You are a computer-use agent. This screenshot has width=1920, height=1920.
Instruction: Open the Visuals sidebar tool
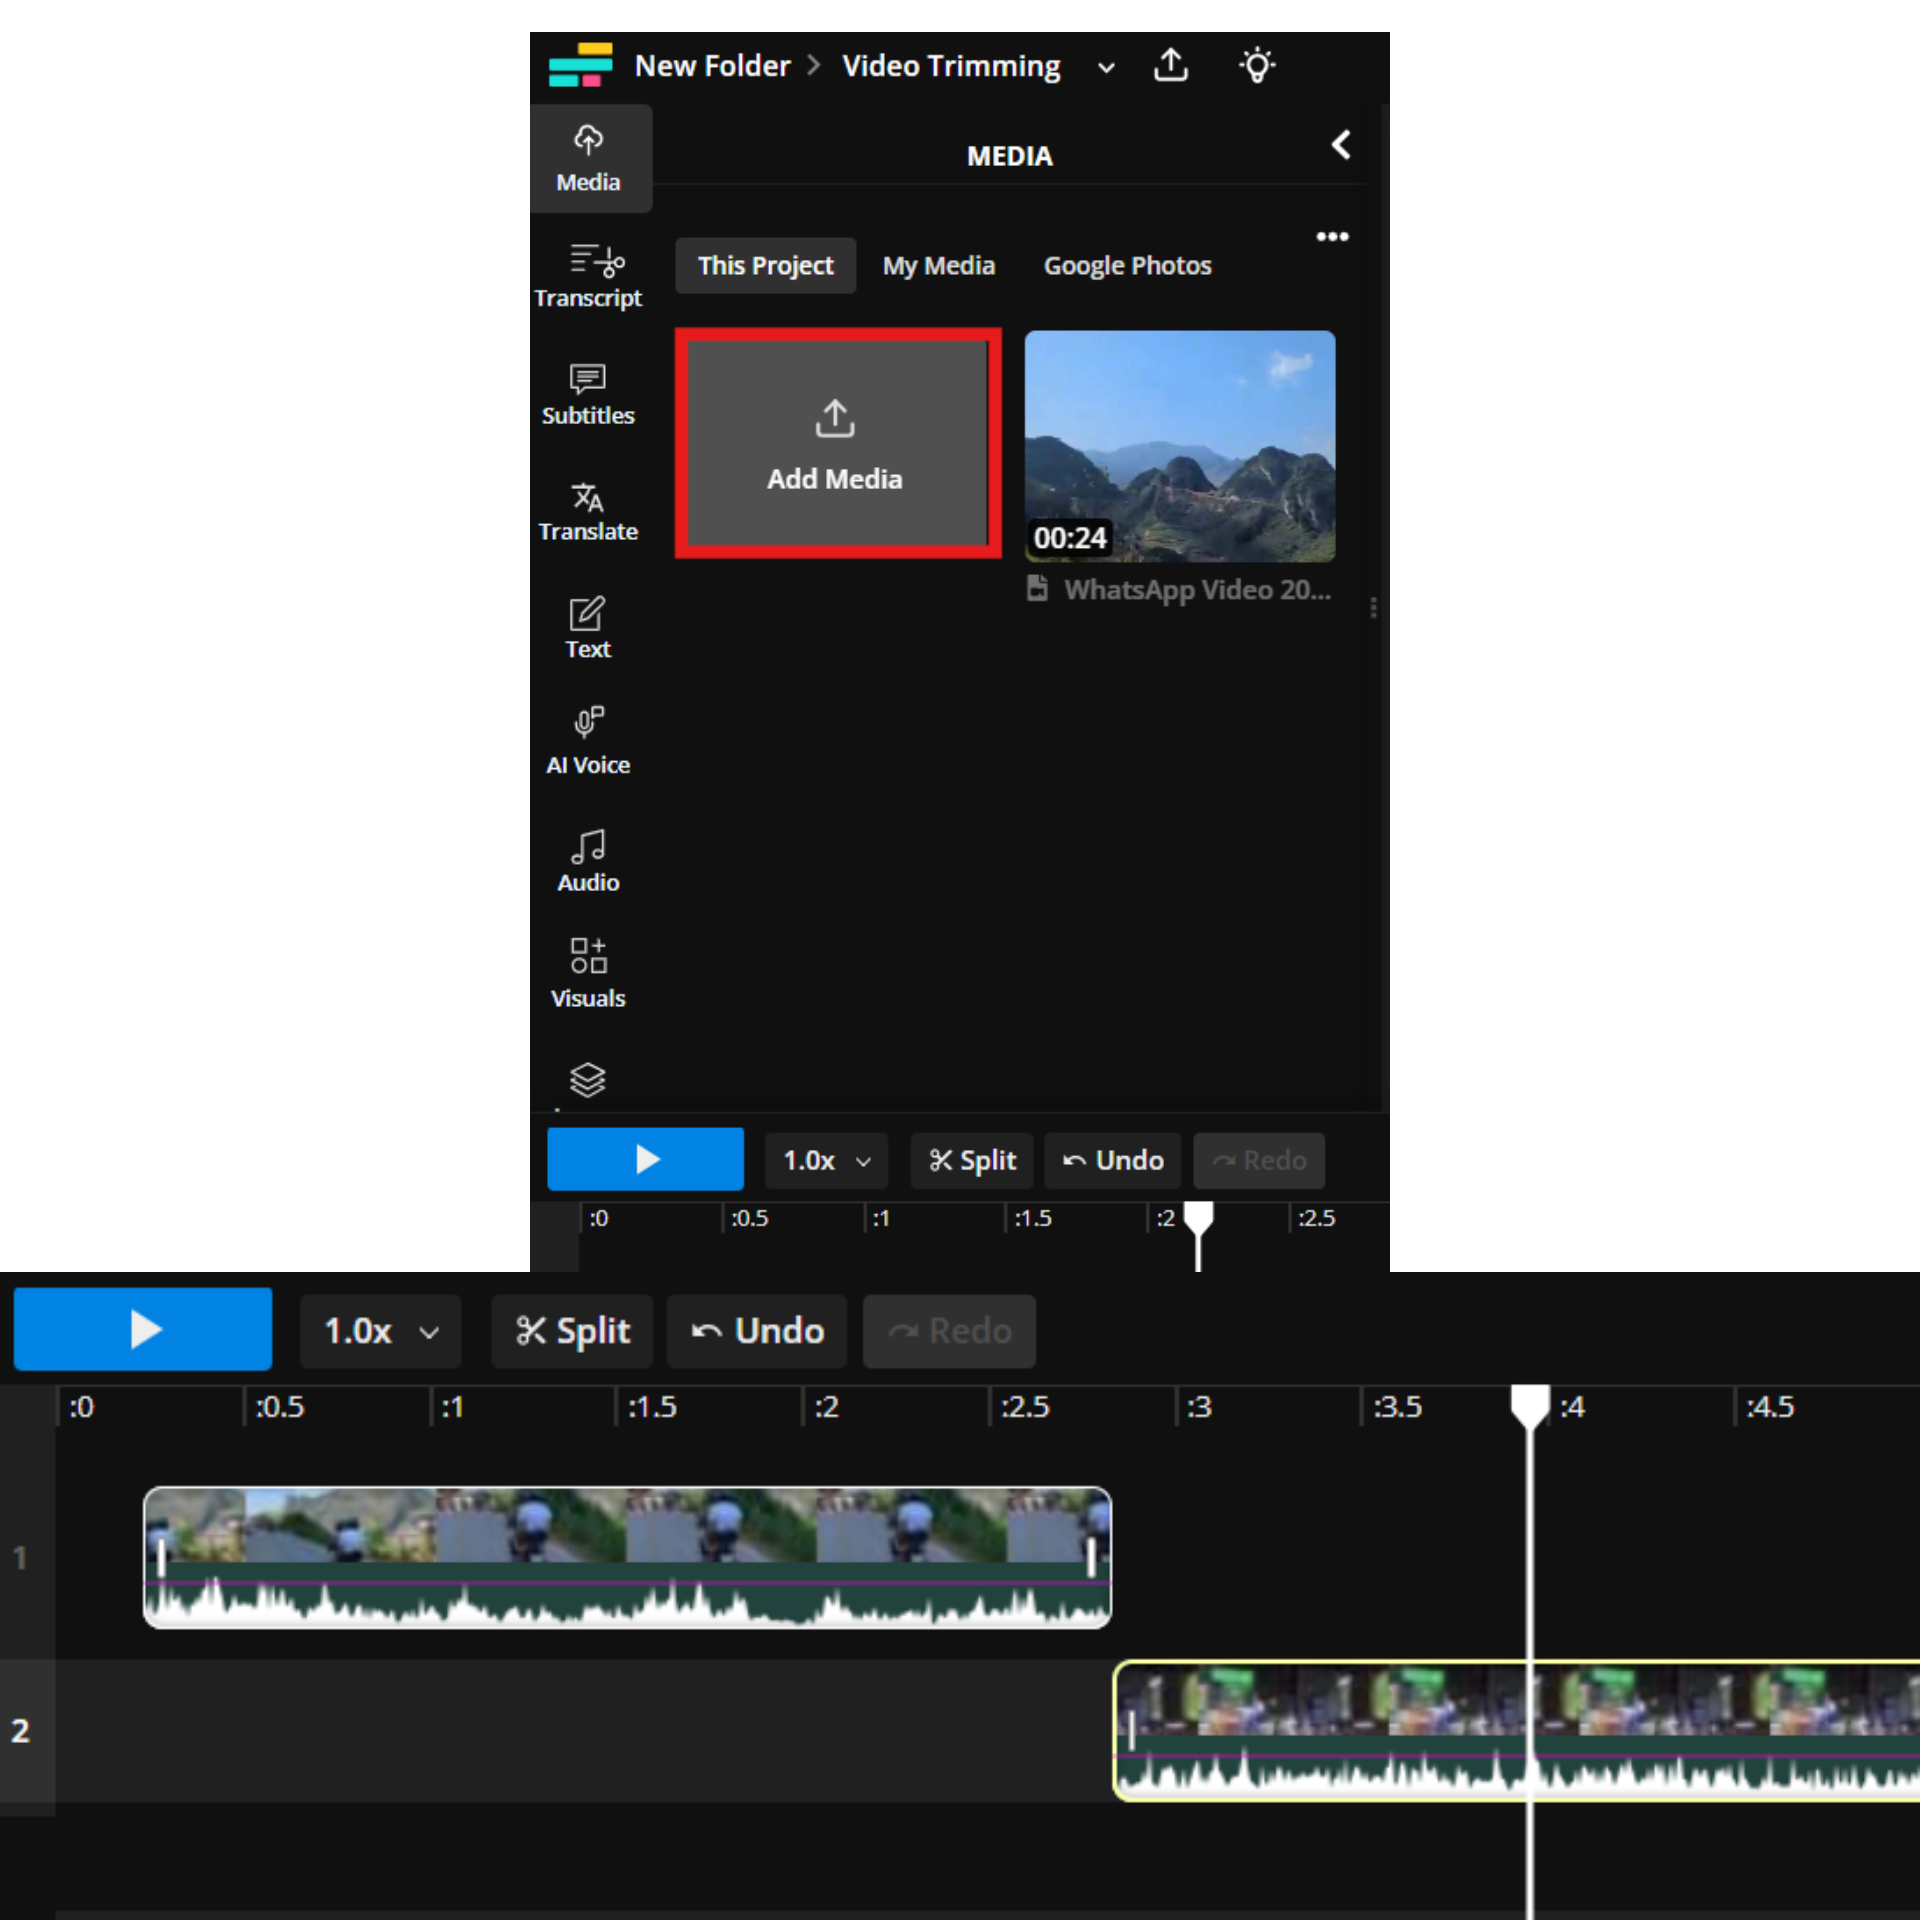tap(588, 973)
